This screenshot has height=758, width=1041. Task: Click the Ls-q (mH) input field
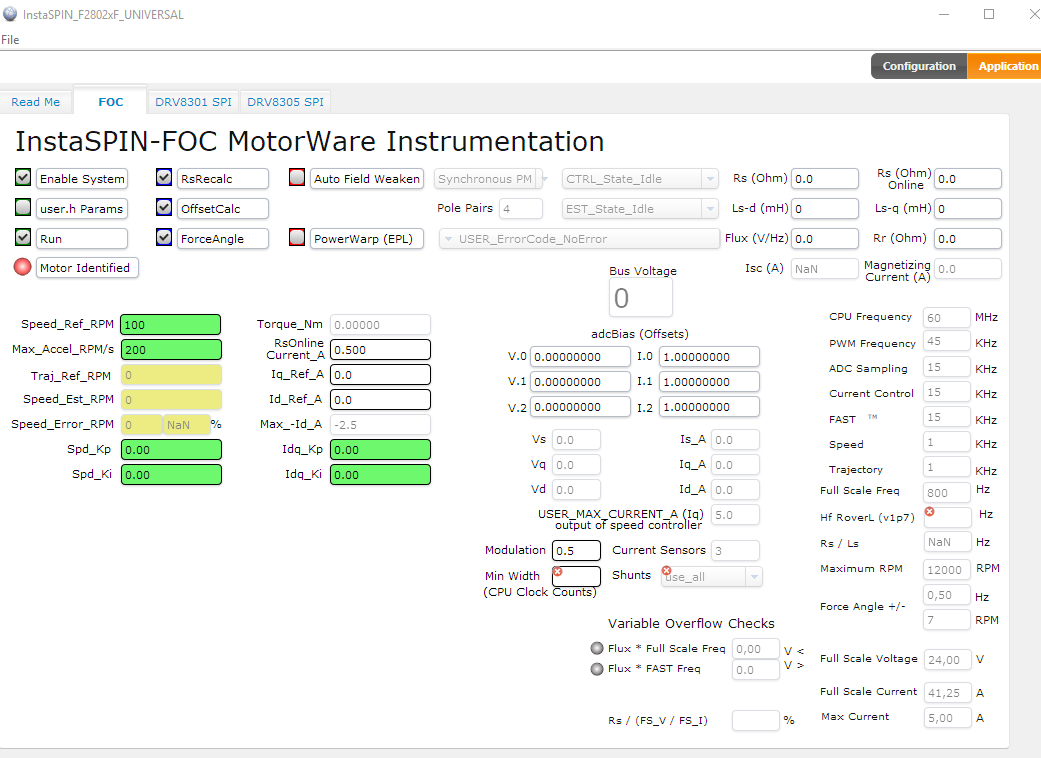(967, 208)
